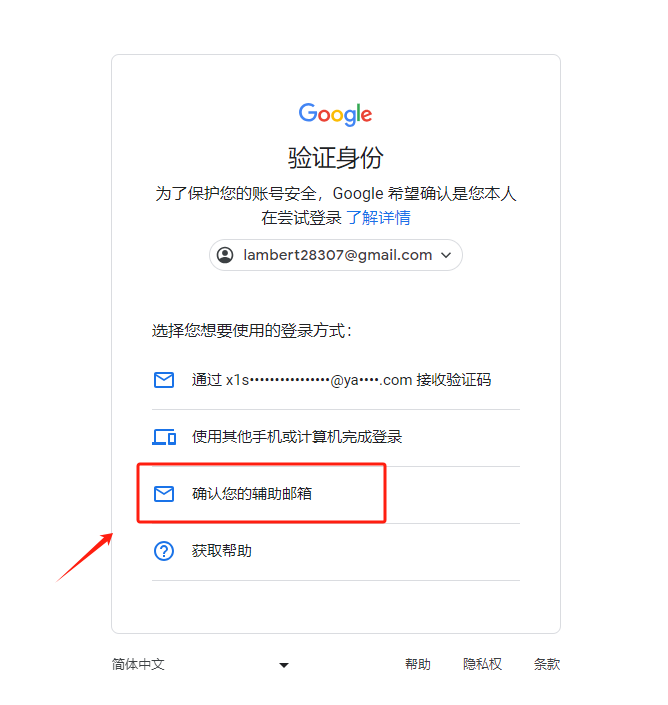
Task: Click the devices icon for other phone login
Action: point(164,437)
